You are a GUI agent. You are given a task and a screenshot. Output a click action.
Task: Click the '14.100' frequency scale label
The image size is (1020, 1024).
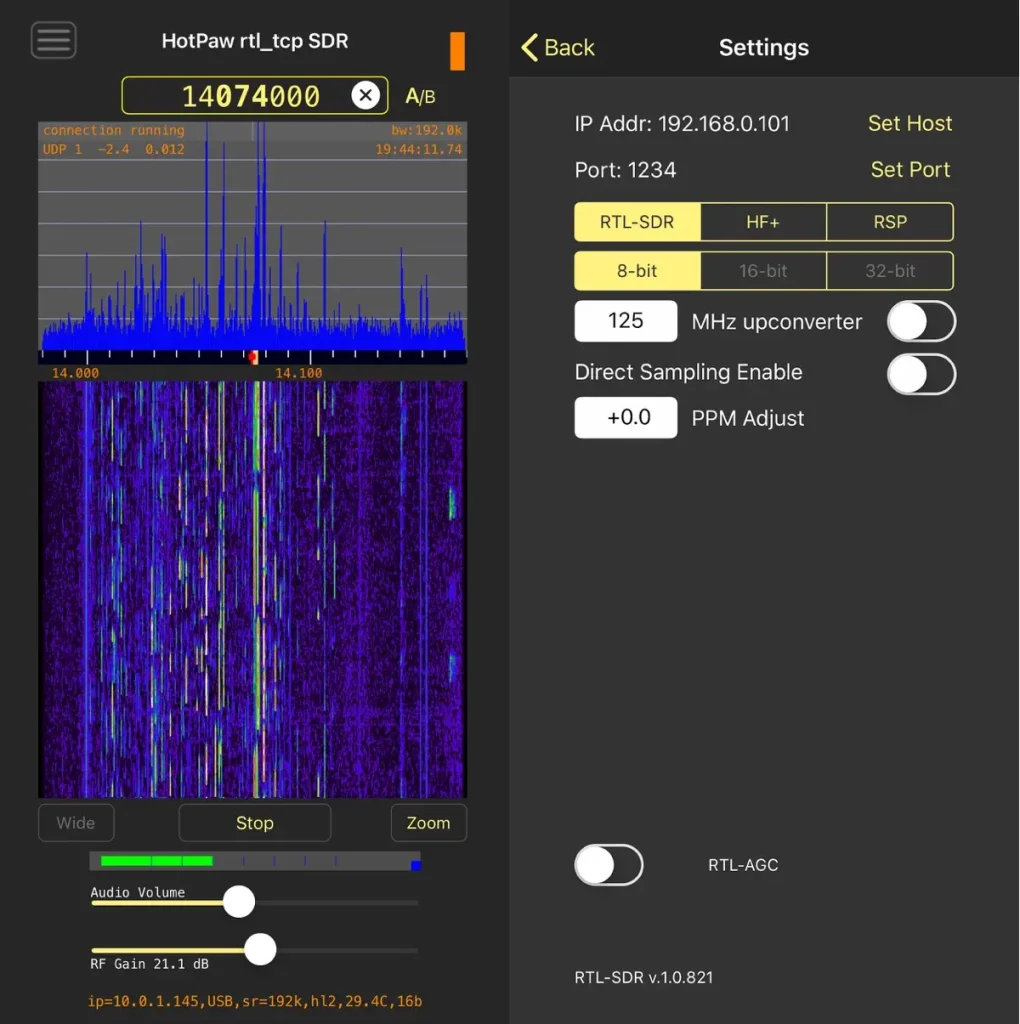coord(298,373)
